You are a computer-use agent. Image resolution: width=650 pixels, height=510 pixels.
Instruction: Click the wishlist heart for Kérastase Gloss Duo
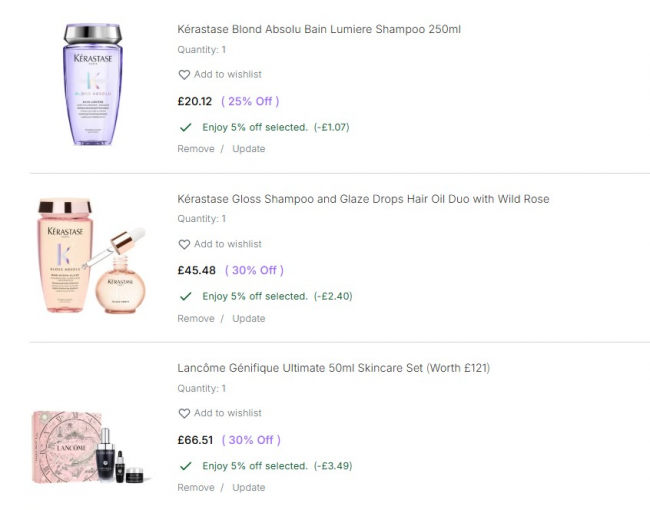[184, 244]
